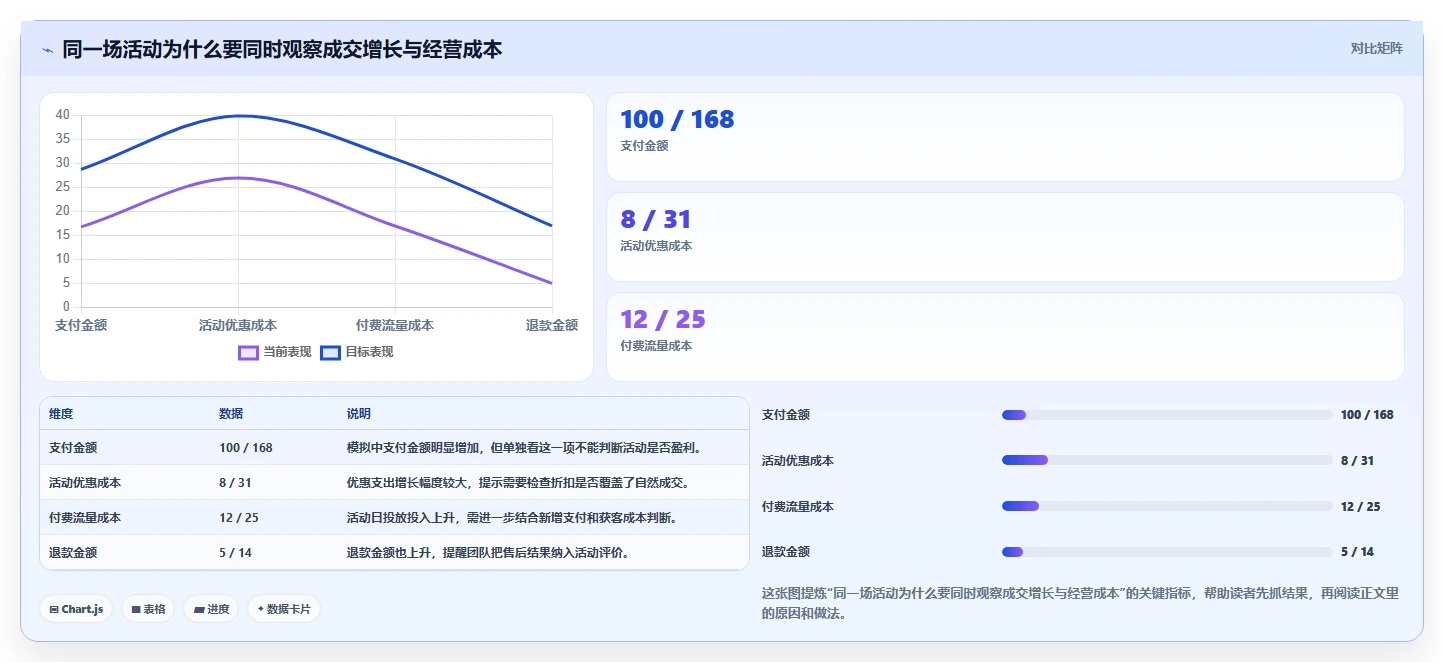The height and width of the screenshot is (662, 1444).
Task: Click 付费流量成本 label on chart x-axis
Action: [395, 325]
